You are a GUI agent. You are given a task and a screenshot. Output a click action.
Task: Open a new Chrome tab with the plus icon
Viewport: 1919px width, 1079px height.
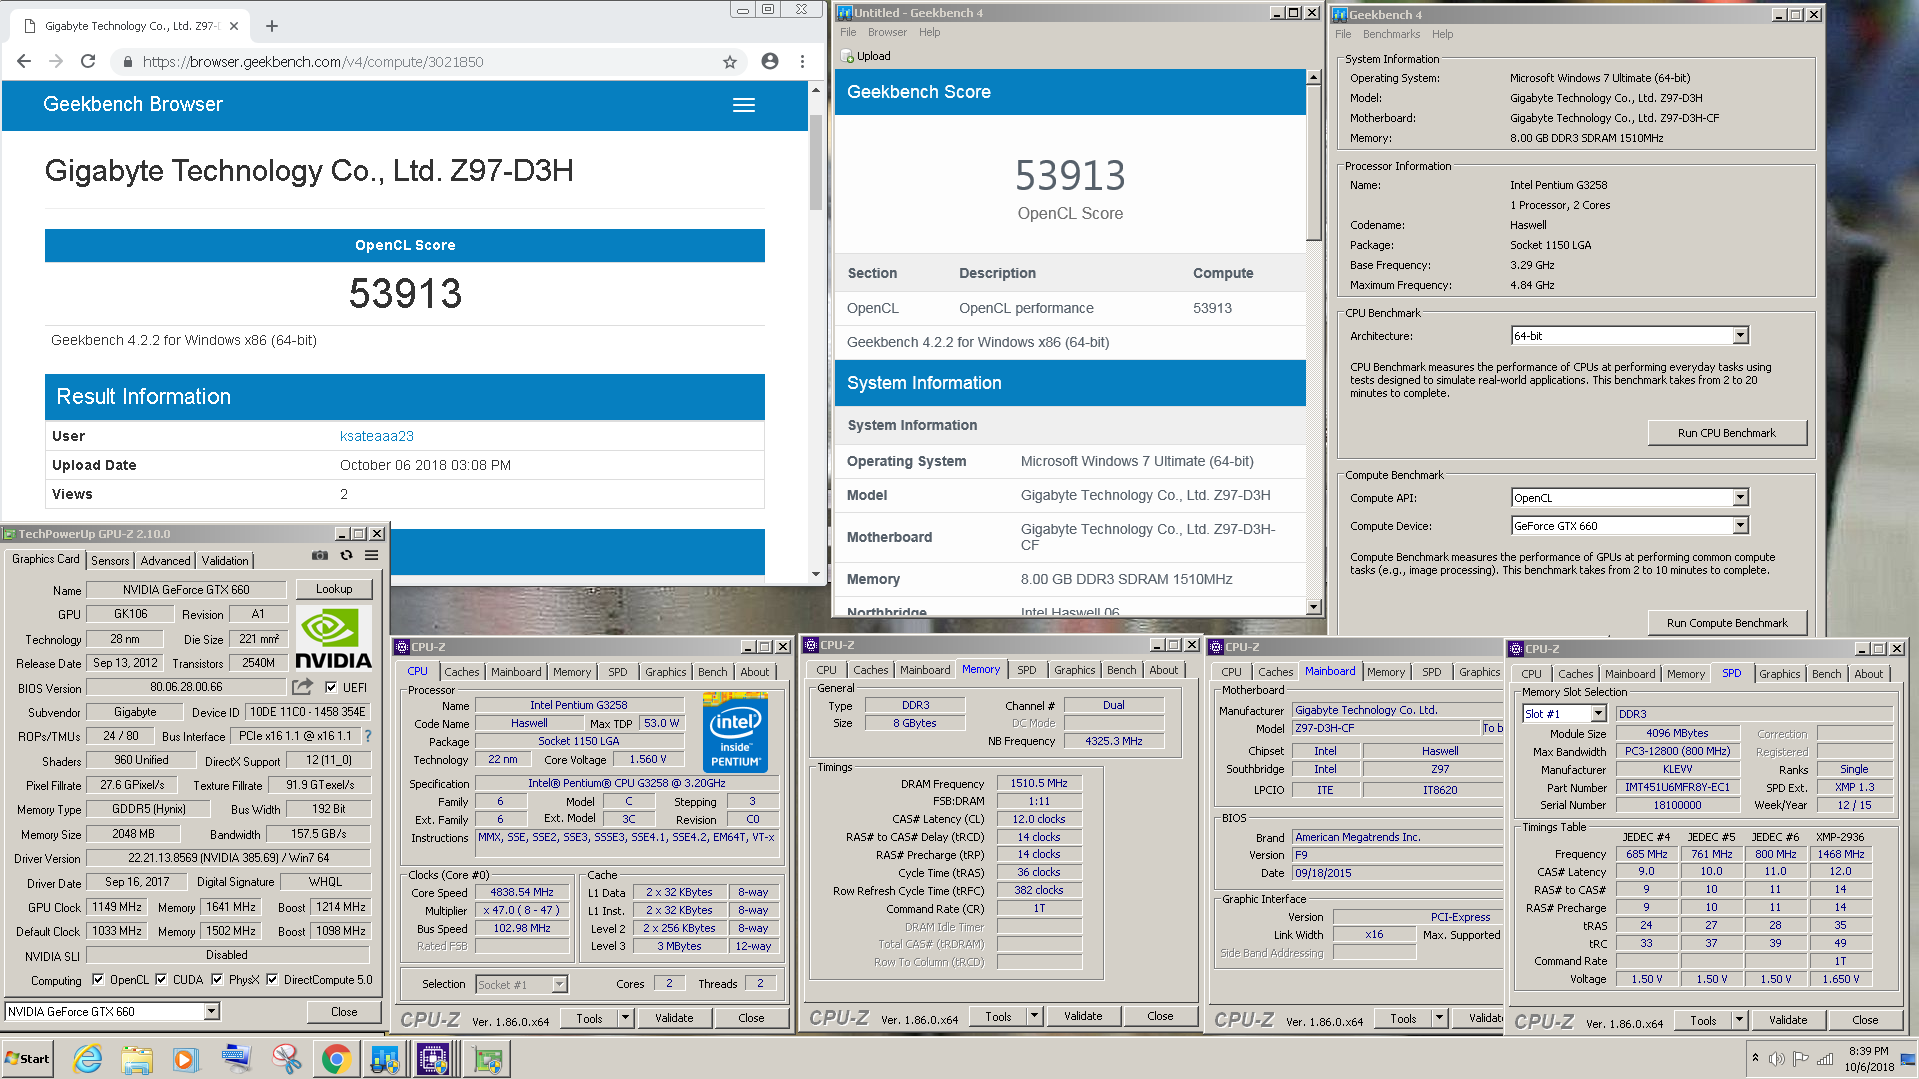272,26
